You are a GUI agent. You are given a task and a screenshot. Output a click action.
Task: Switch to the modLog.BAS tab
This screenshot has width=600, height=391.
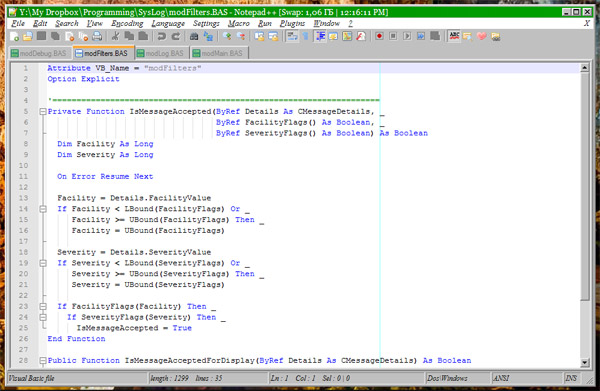(x=161, y=53)
